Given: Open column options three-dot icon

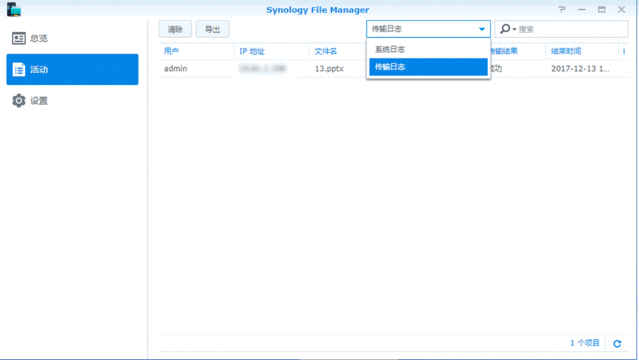Looking at the screenshot, I should pos(624,51).
